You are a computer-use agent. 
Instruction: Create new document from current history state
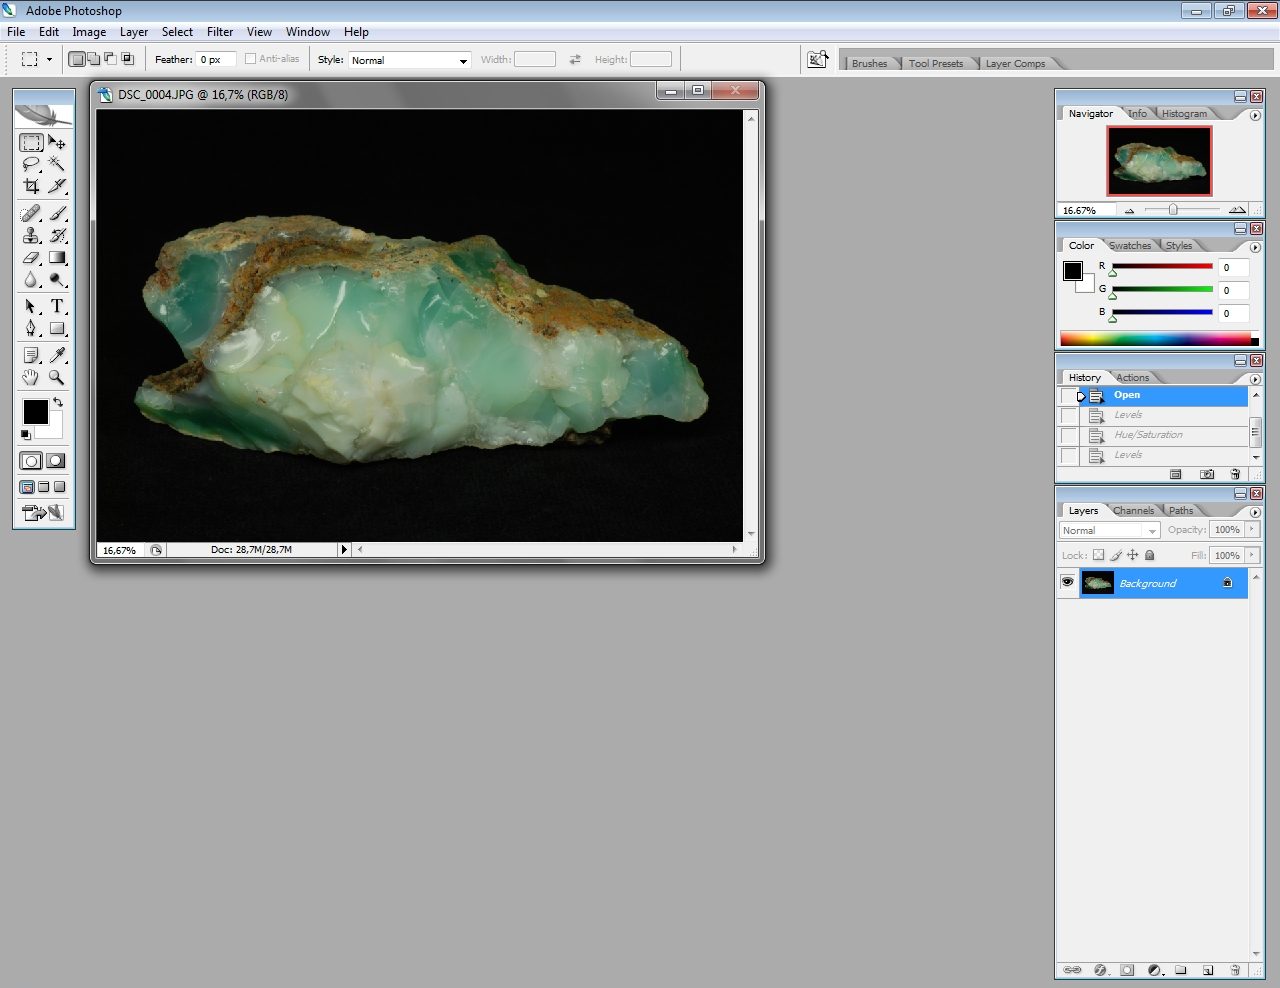1176,474
